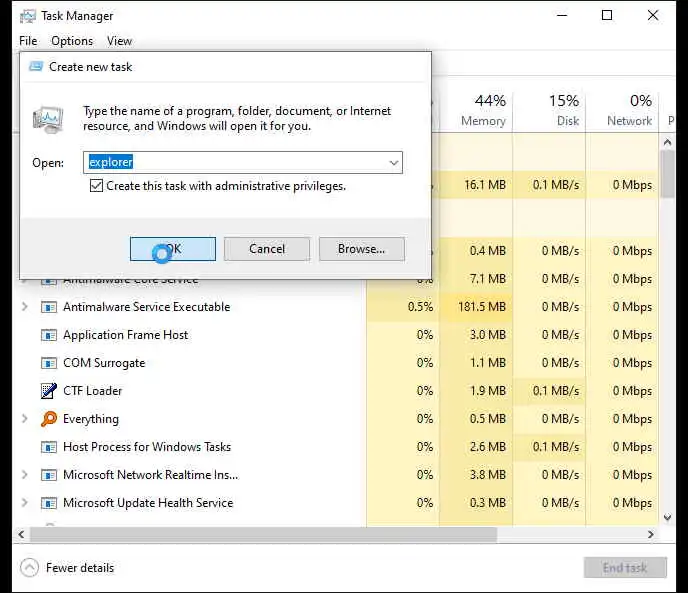
Task: Sort by the Disk column header
Action: pyautogui.click(x=549, y=110)
